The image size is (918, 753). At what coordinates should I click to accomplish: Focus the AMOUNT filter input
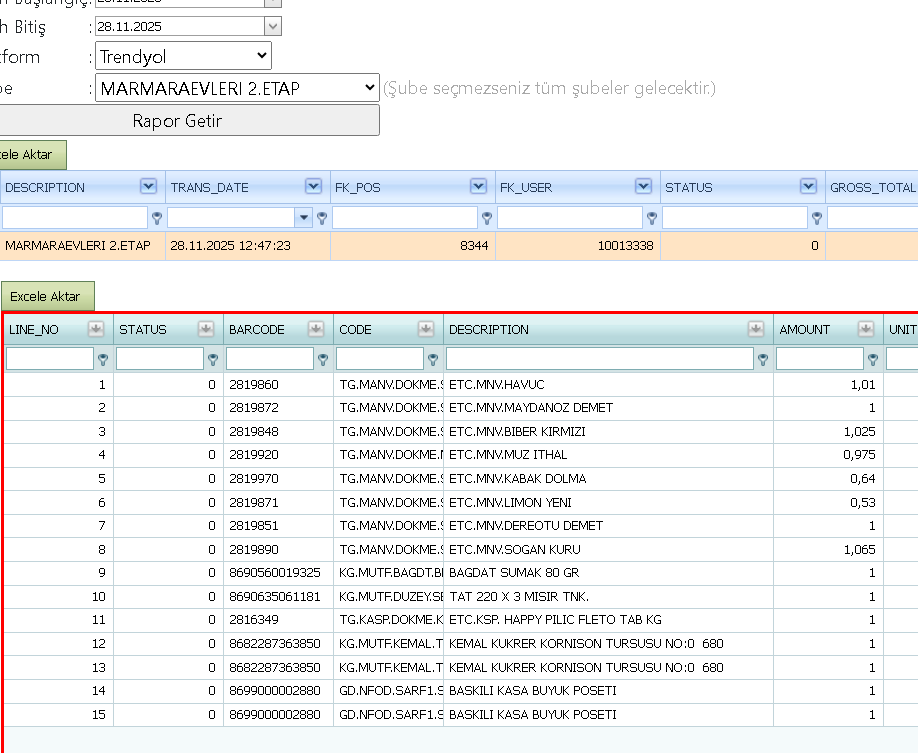[x=820, y=359]
